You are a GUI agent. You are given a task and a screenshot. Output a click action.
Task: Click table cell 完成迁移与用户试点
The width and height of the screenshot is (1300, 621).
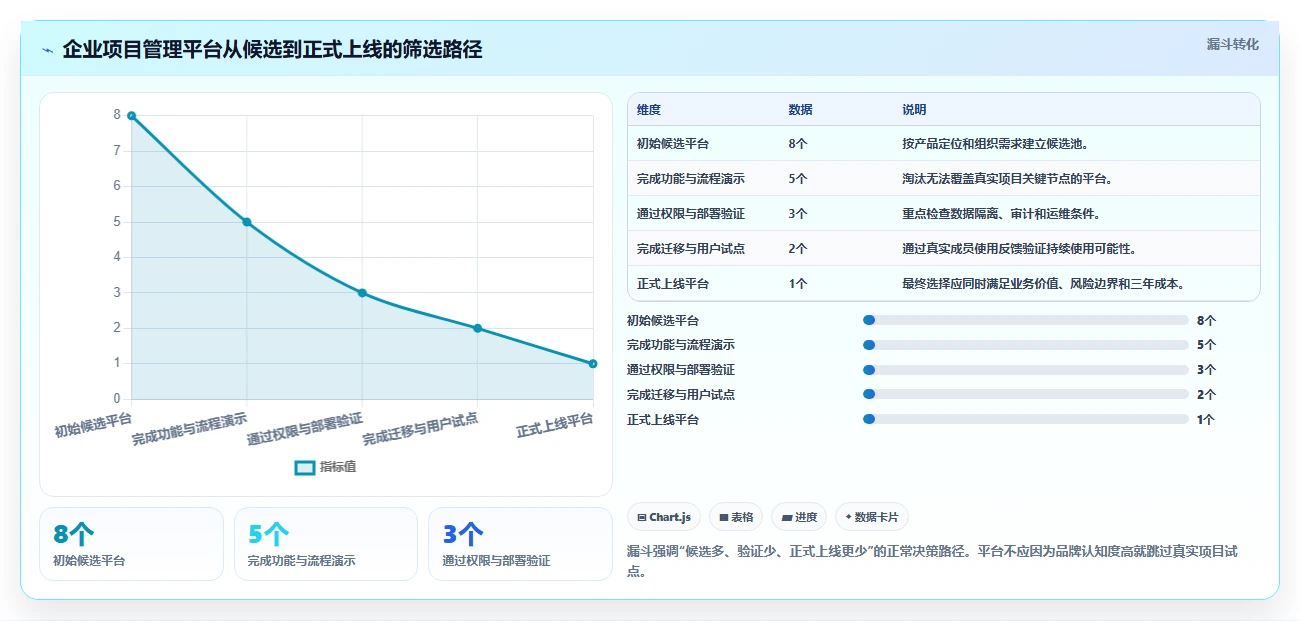pyautogui.click(x=691, y=249)
